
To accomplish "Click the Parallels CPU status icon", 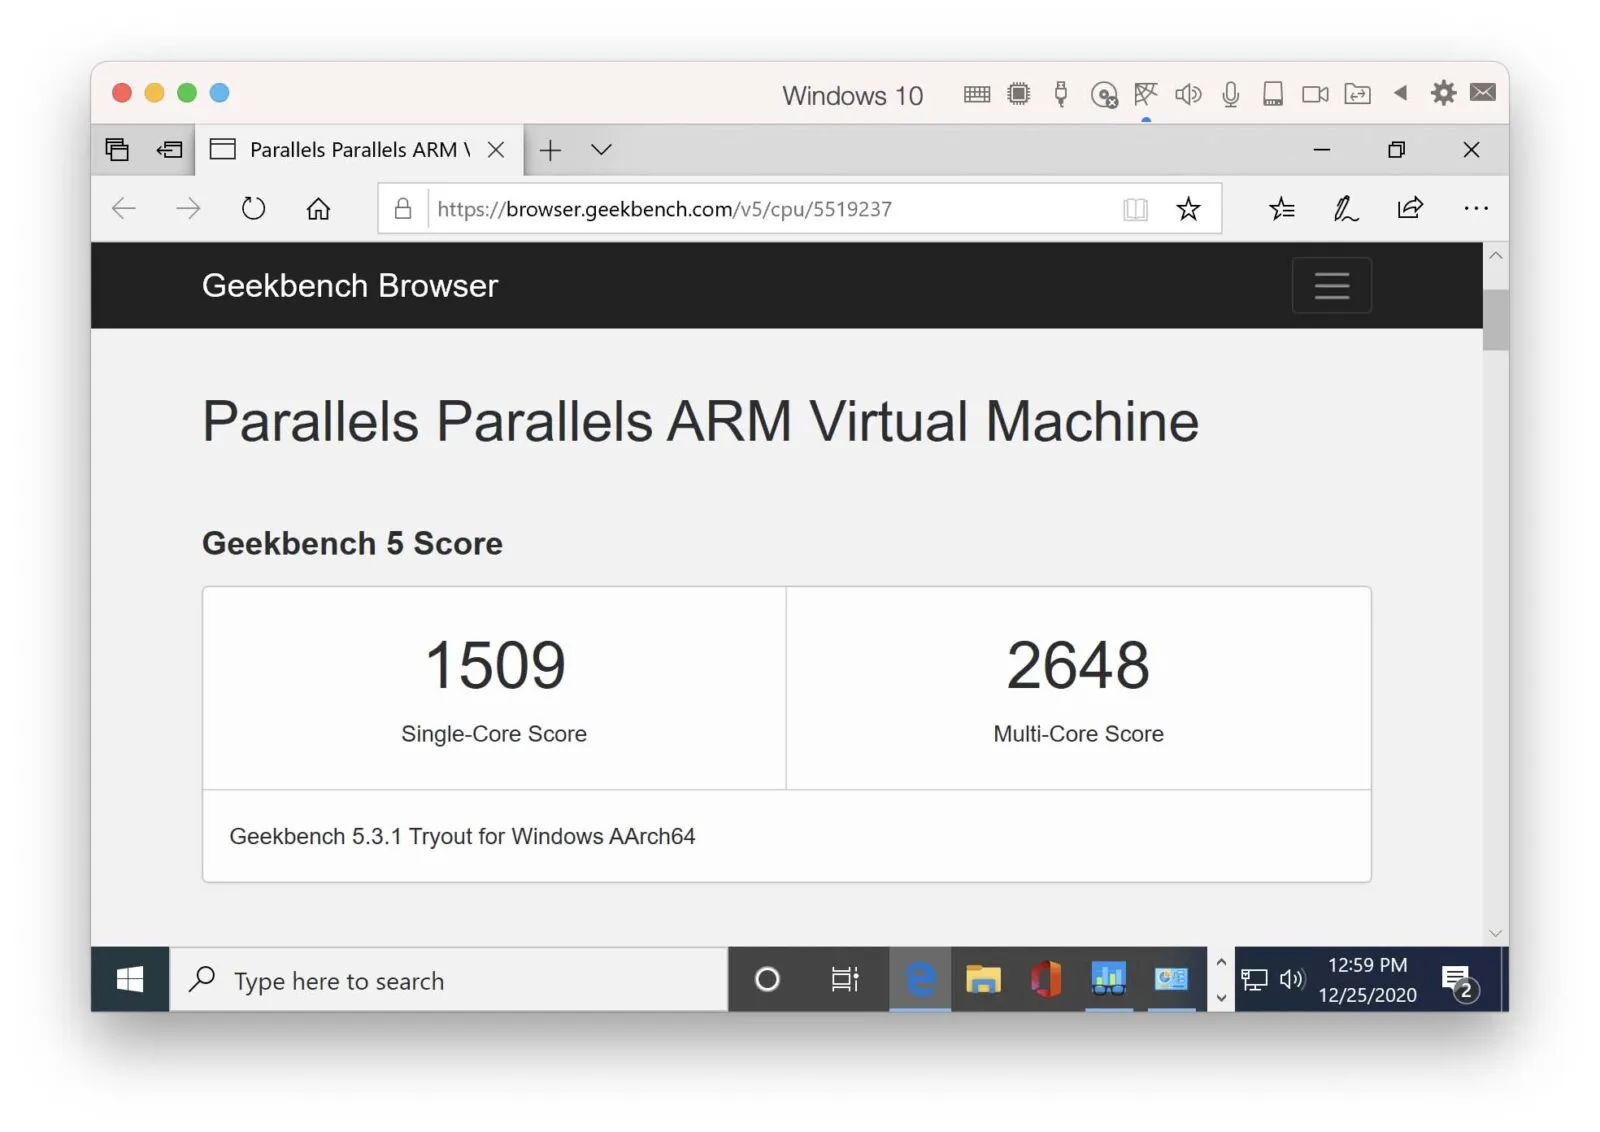I will (1019, 95).
